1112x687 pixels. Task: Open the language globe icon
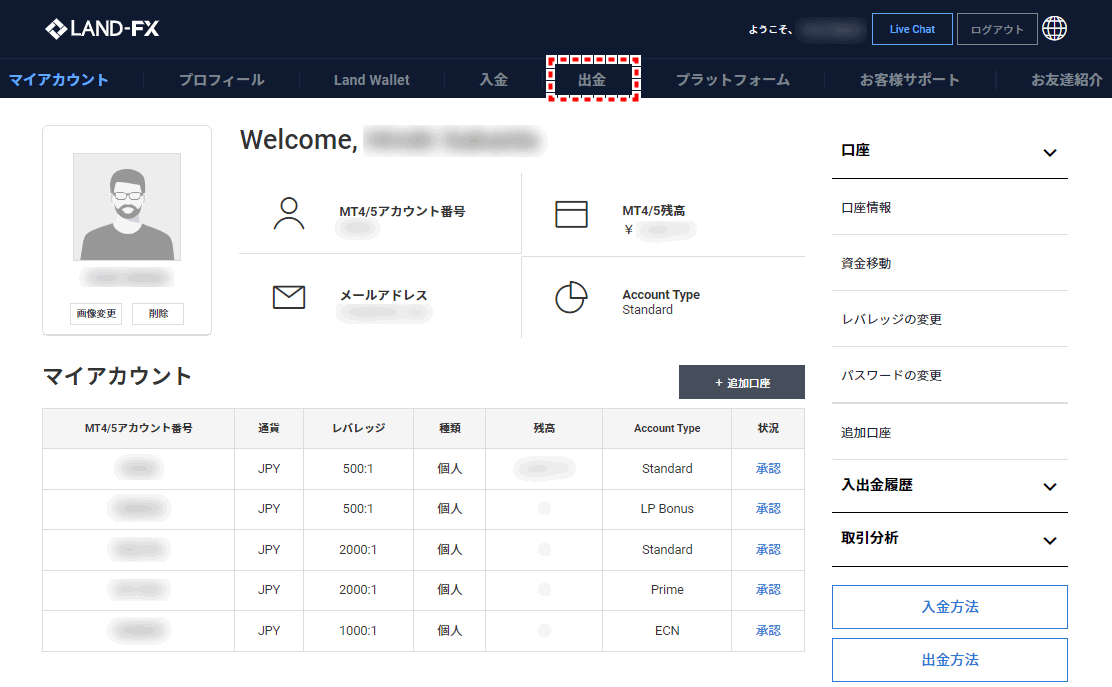(1054, 29)
